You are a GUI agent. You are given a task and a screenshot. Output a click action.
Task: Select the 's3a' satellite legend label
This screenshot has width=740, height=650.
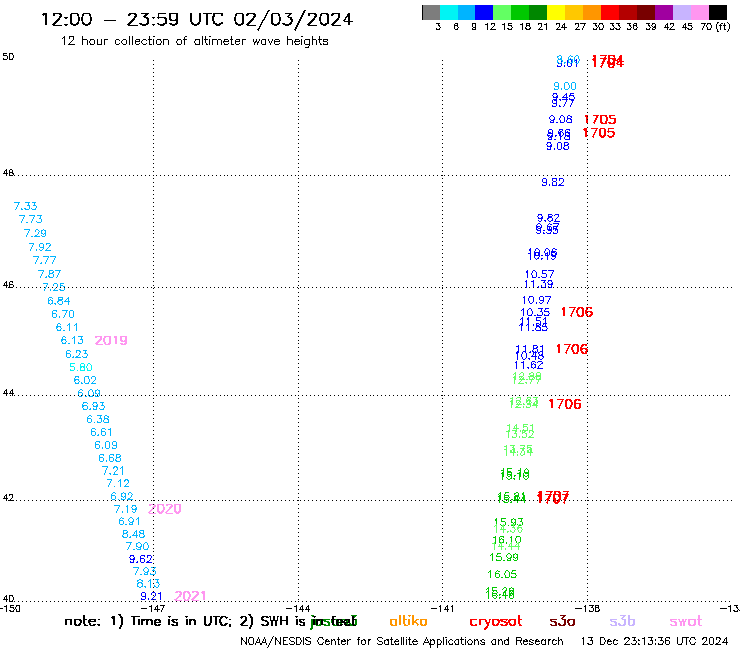[562, 621]
